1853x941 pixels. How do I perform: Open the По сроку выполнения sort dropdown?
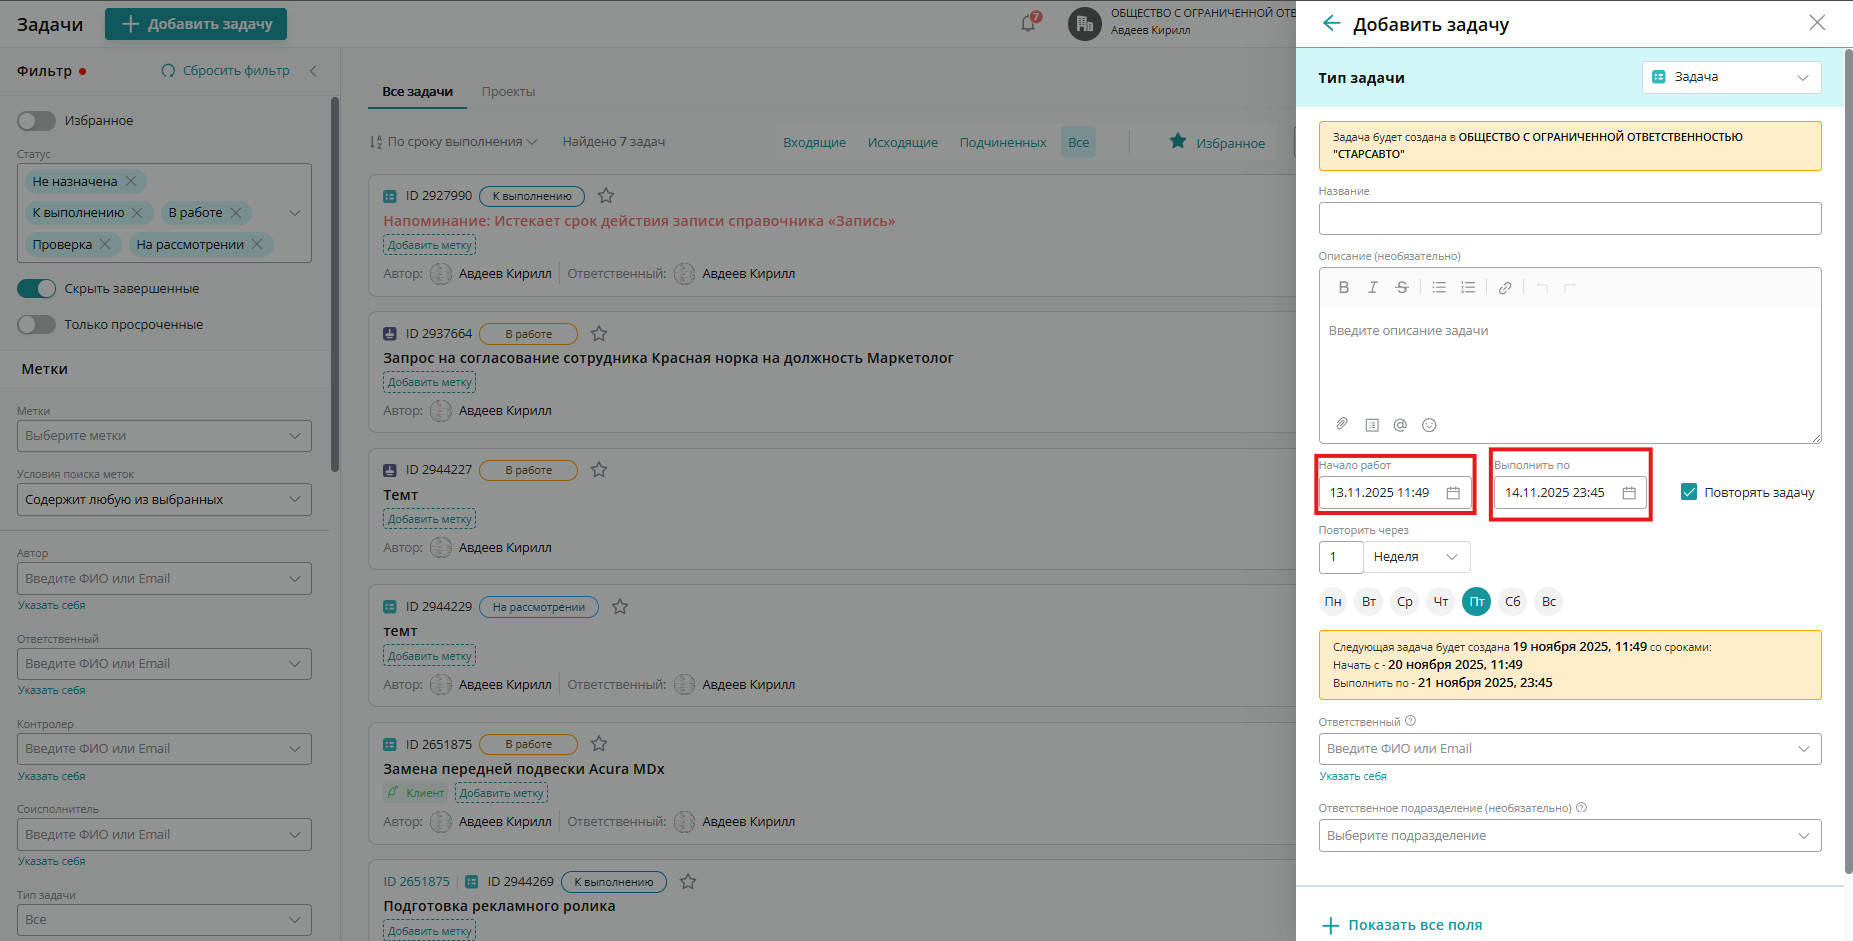[x=454, y=142]
